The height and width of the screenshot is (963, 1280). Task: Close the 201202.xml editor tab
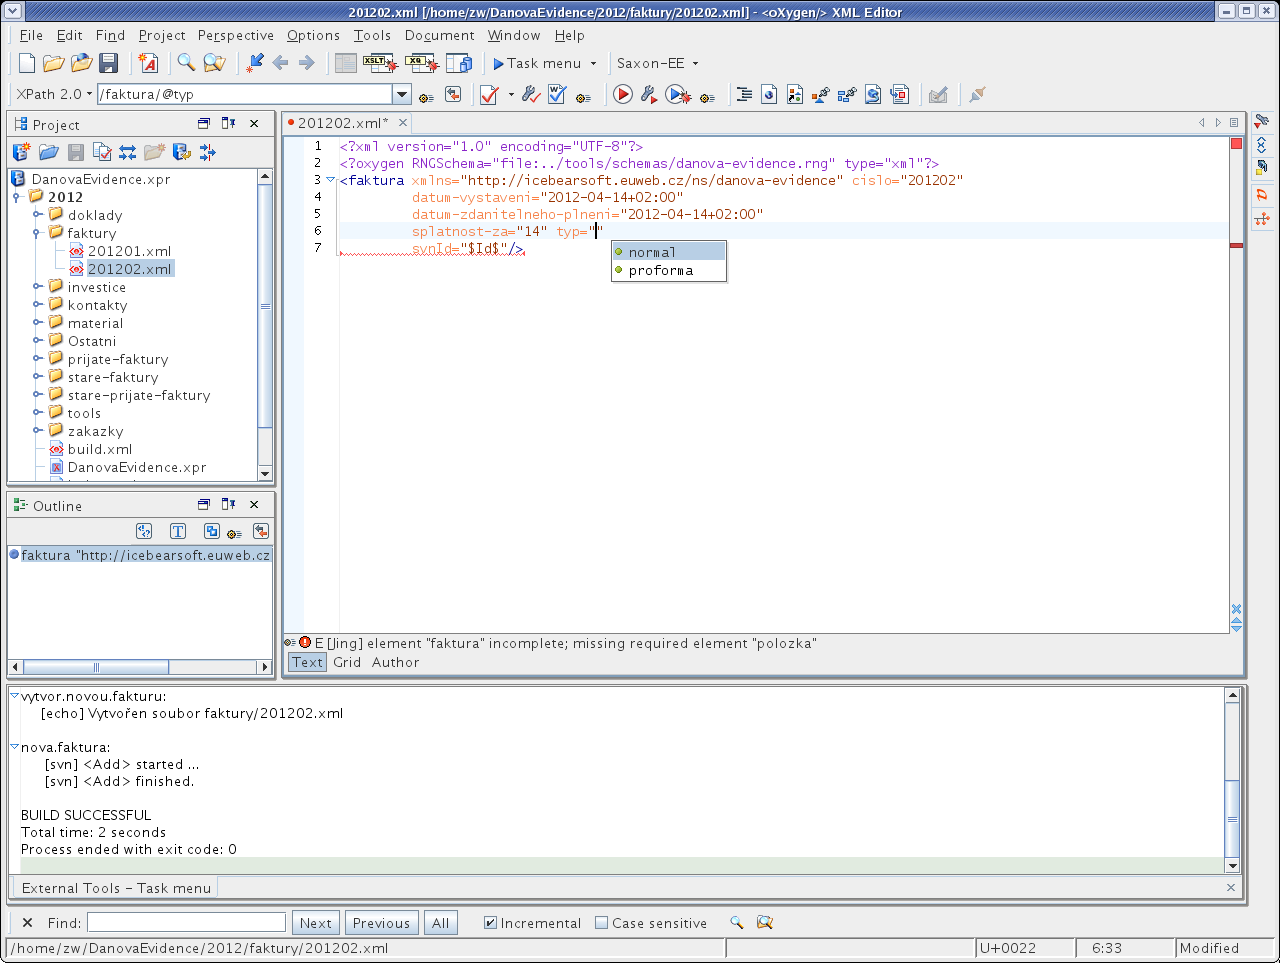[x=403, y=122]
